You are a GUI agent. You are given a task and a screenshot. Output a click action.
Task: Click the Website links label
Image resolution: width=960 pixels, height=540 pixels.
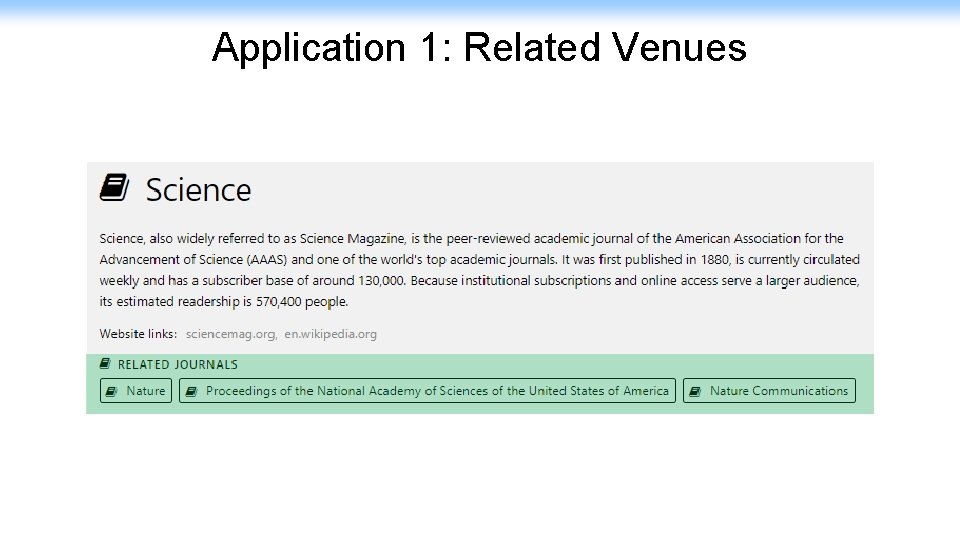coord(138,334)
